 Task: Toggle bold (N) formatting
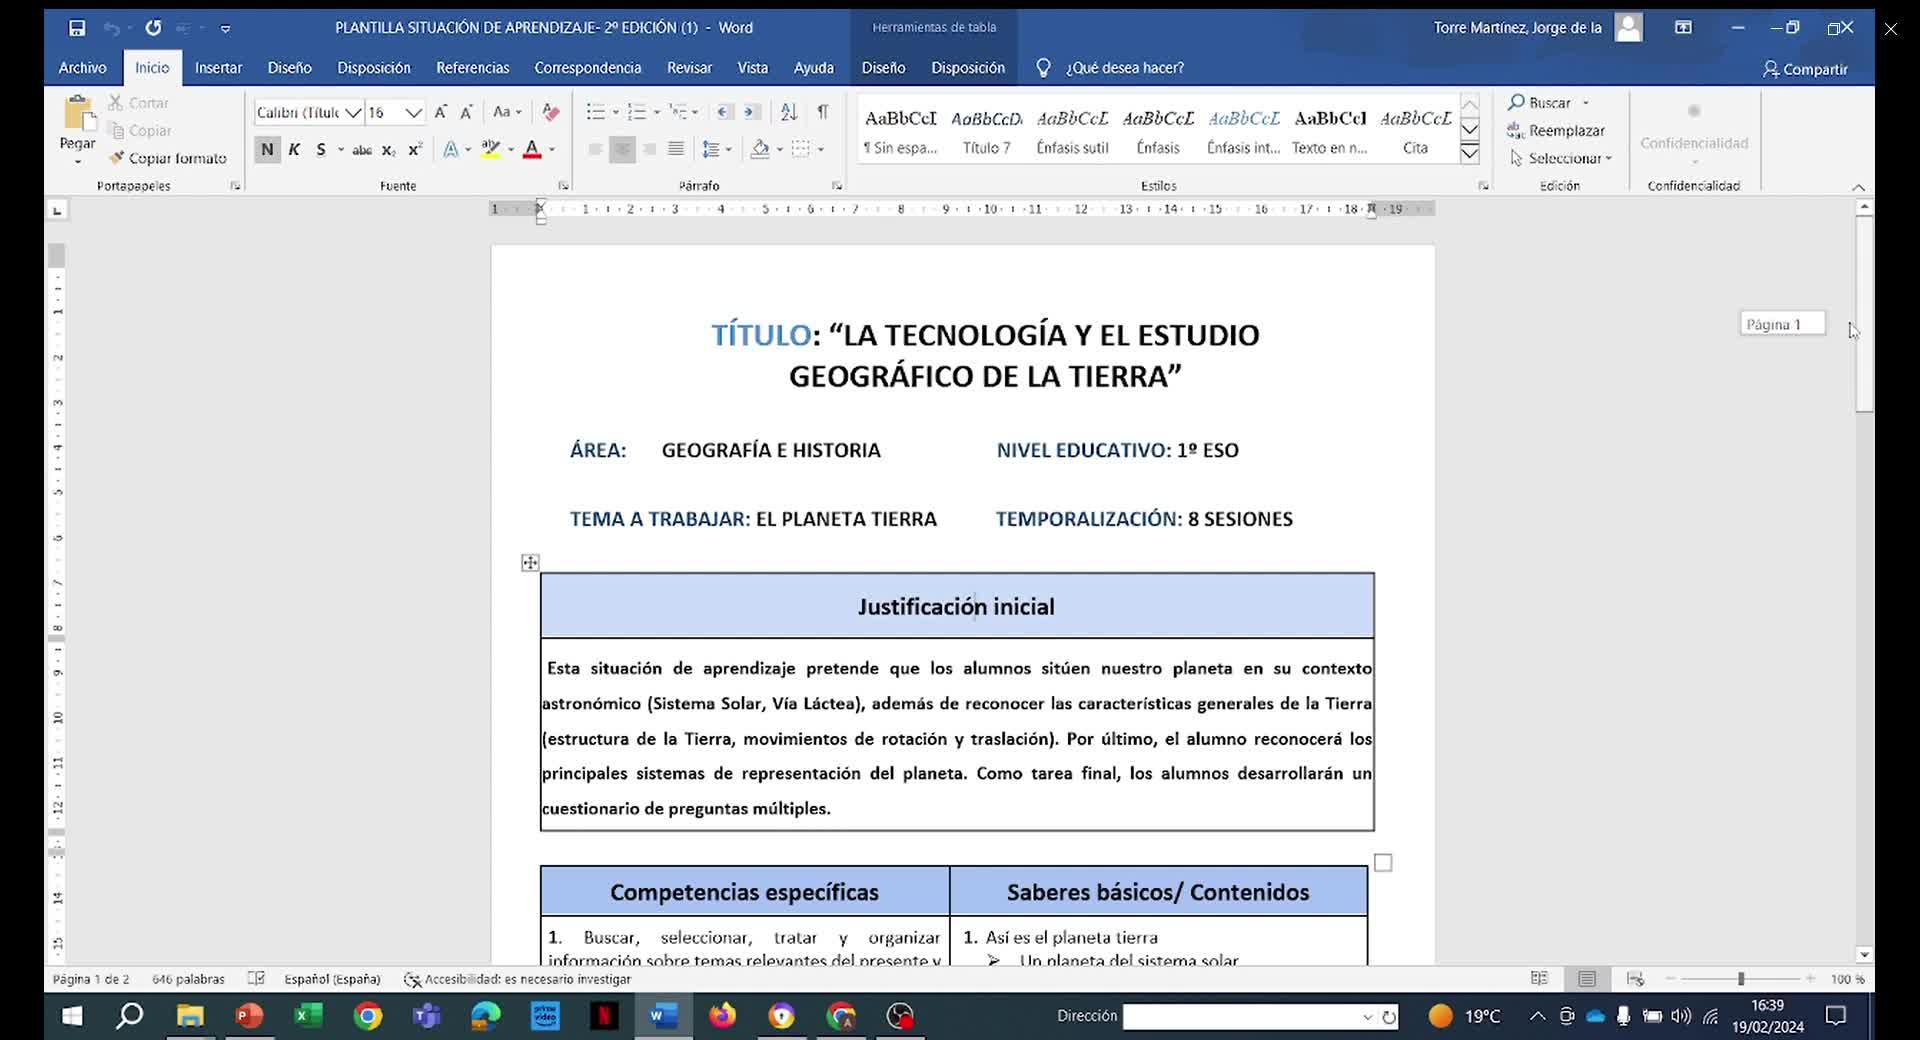coord(267,150)
